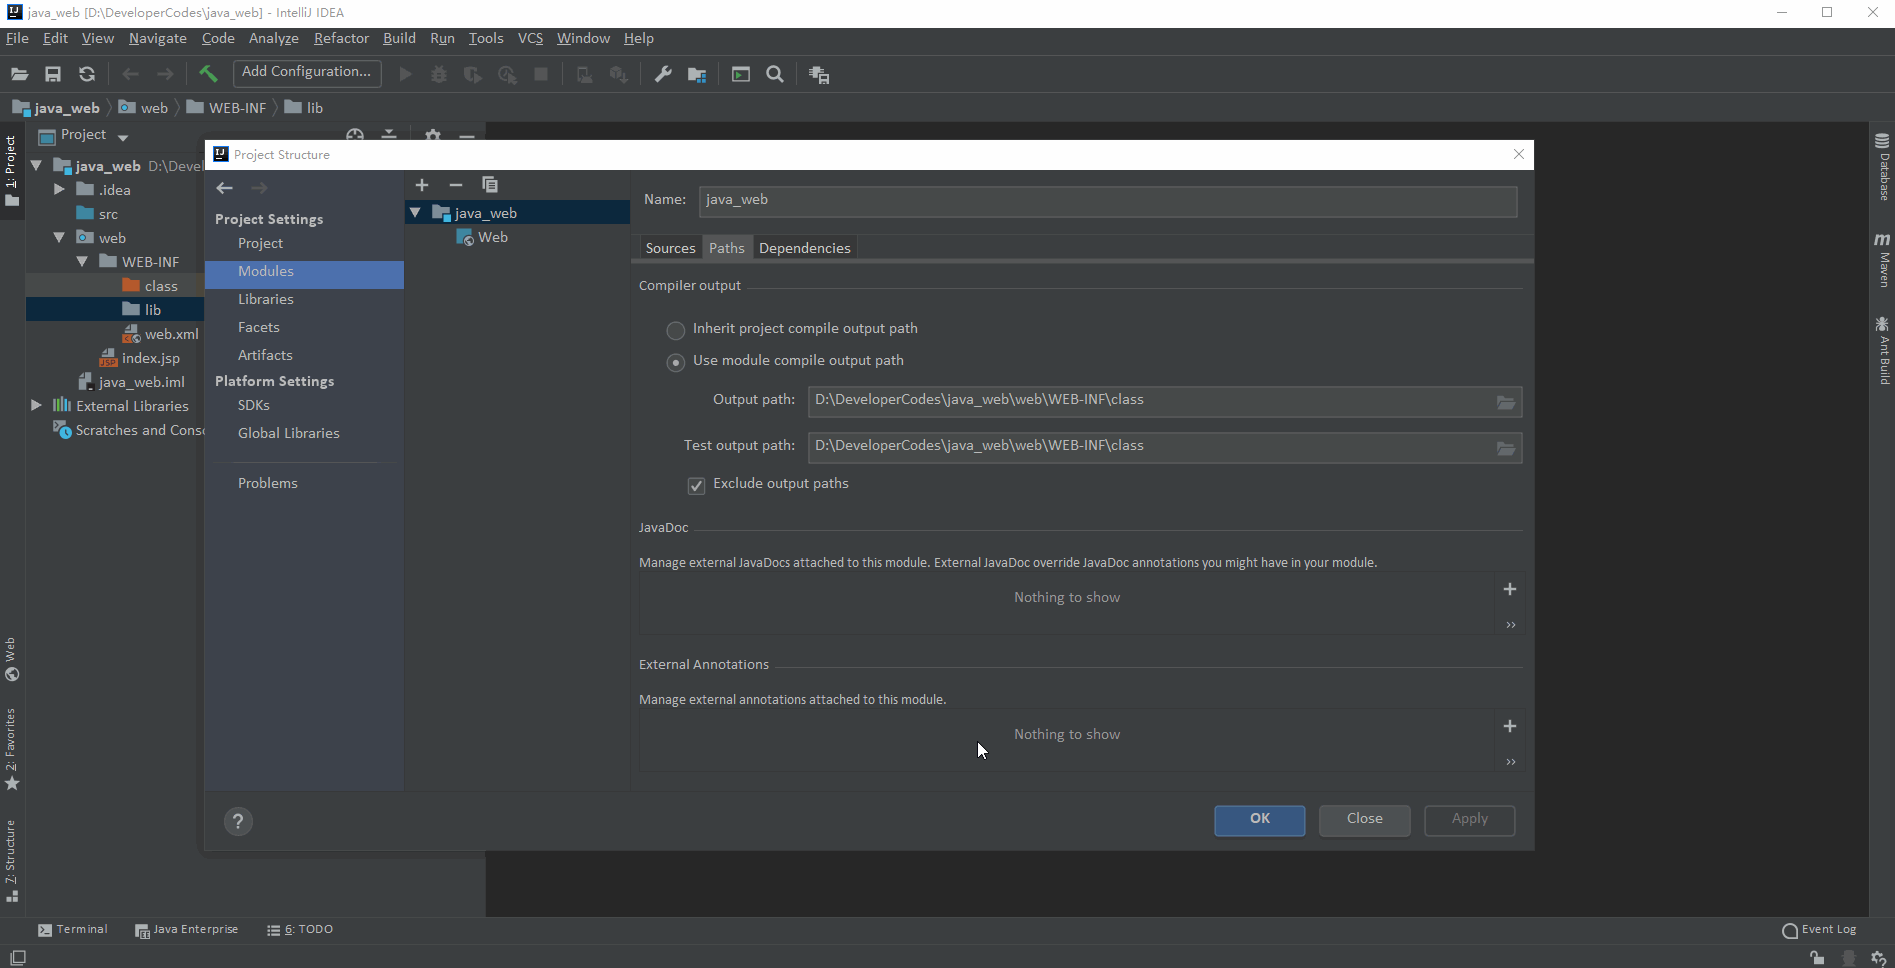Select the Build Project hammer icon
Image resolution: width=1895 pixels, height=968 pixels.
(207, 73)
